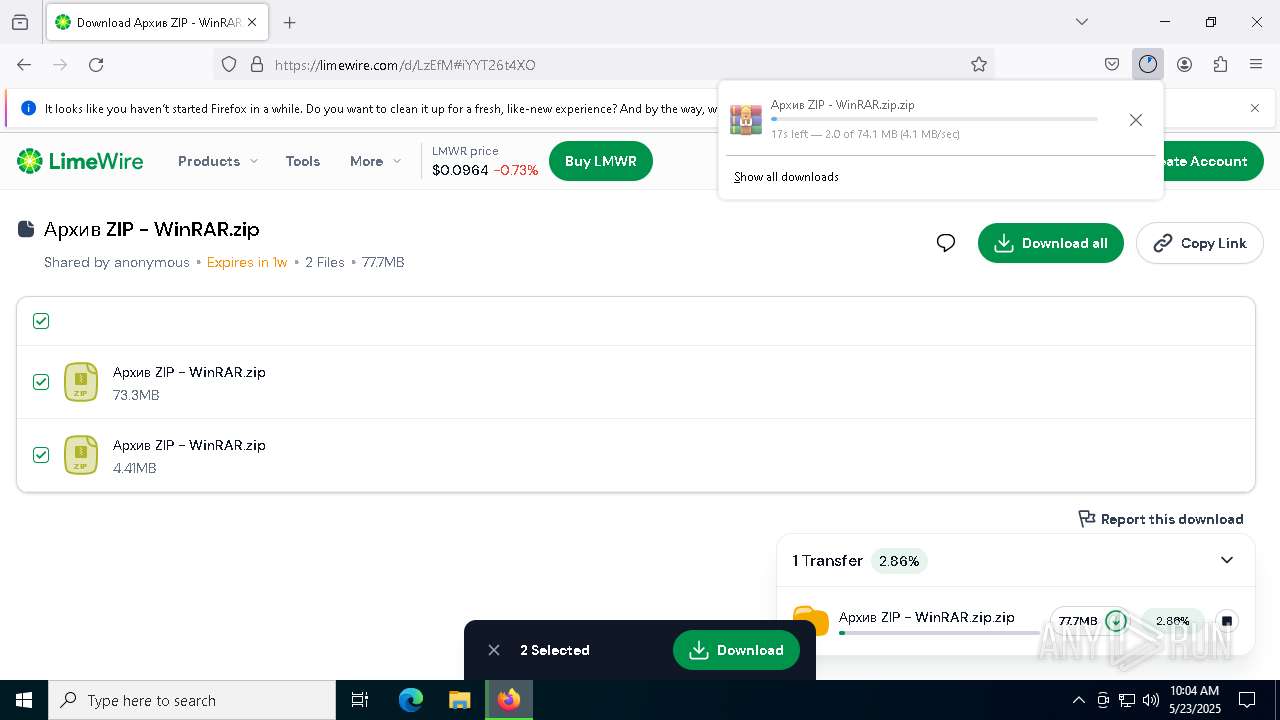Click Expires in 1w text
This screenshot has width=1280, height=720.
coord(247,262)
